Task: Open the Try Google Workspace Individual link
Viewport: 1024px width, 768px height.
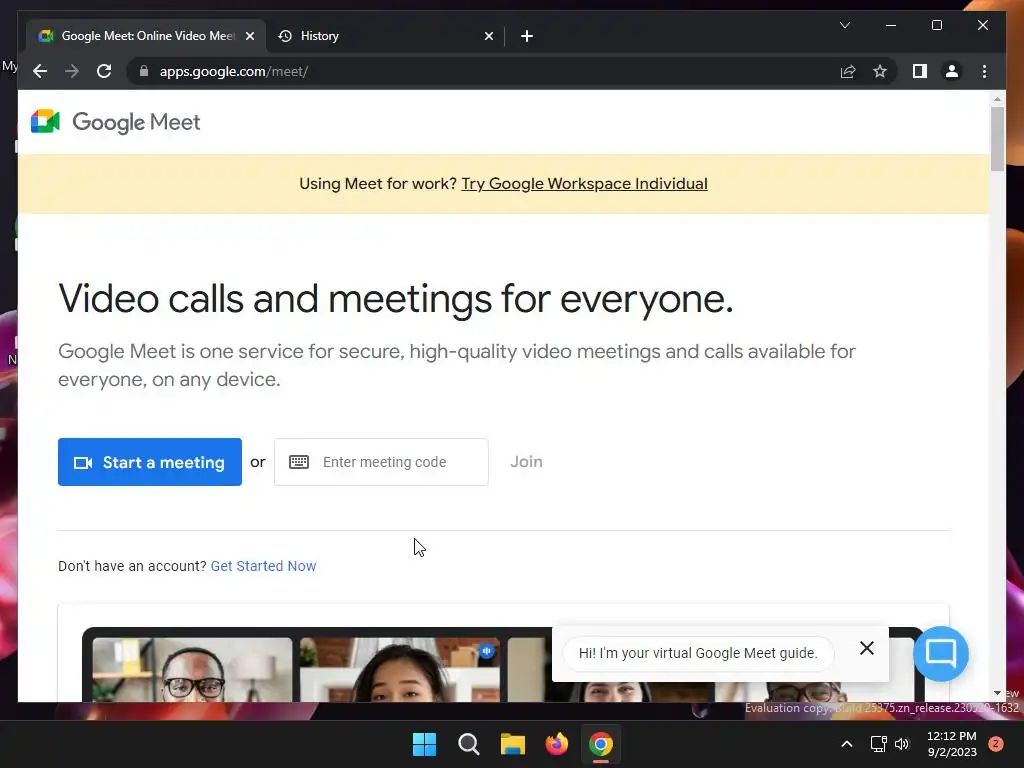Action: (584, 184)
